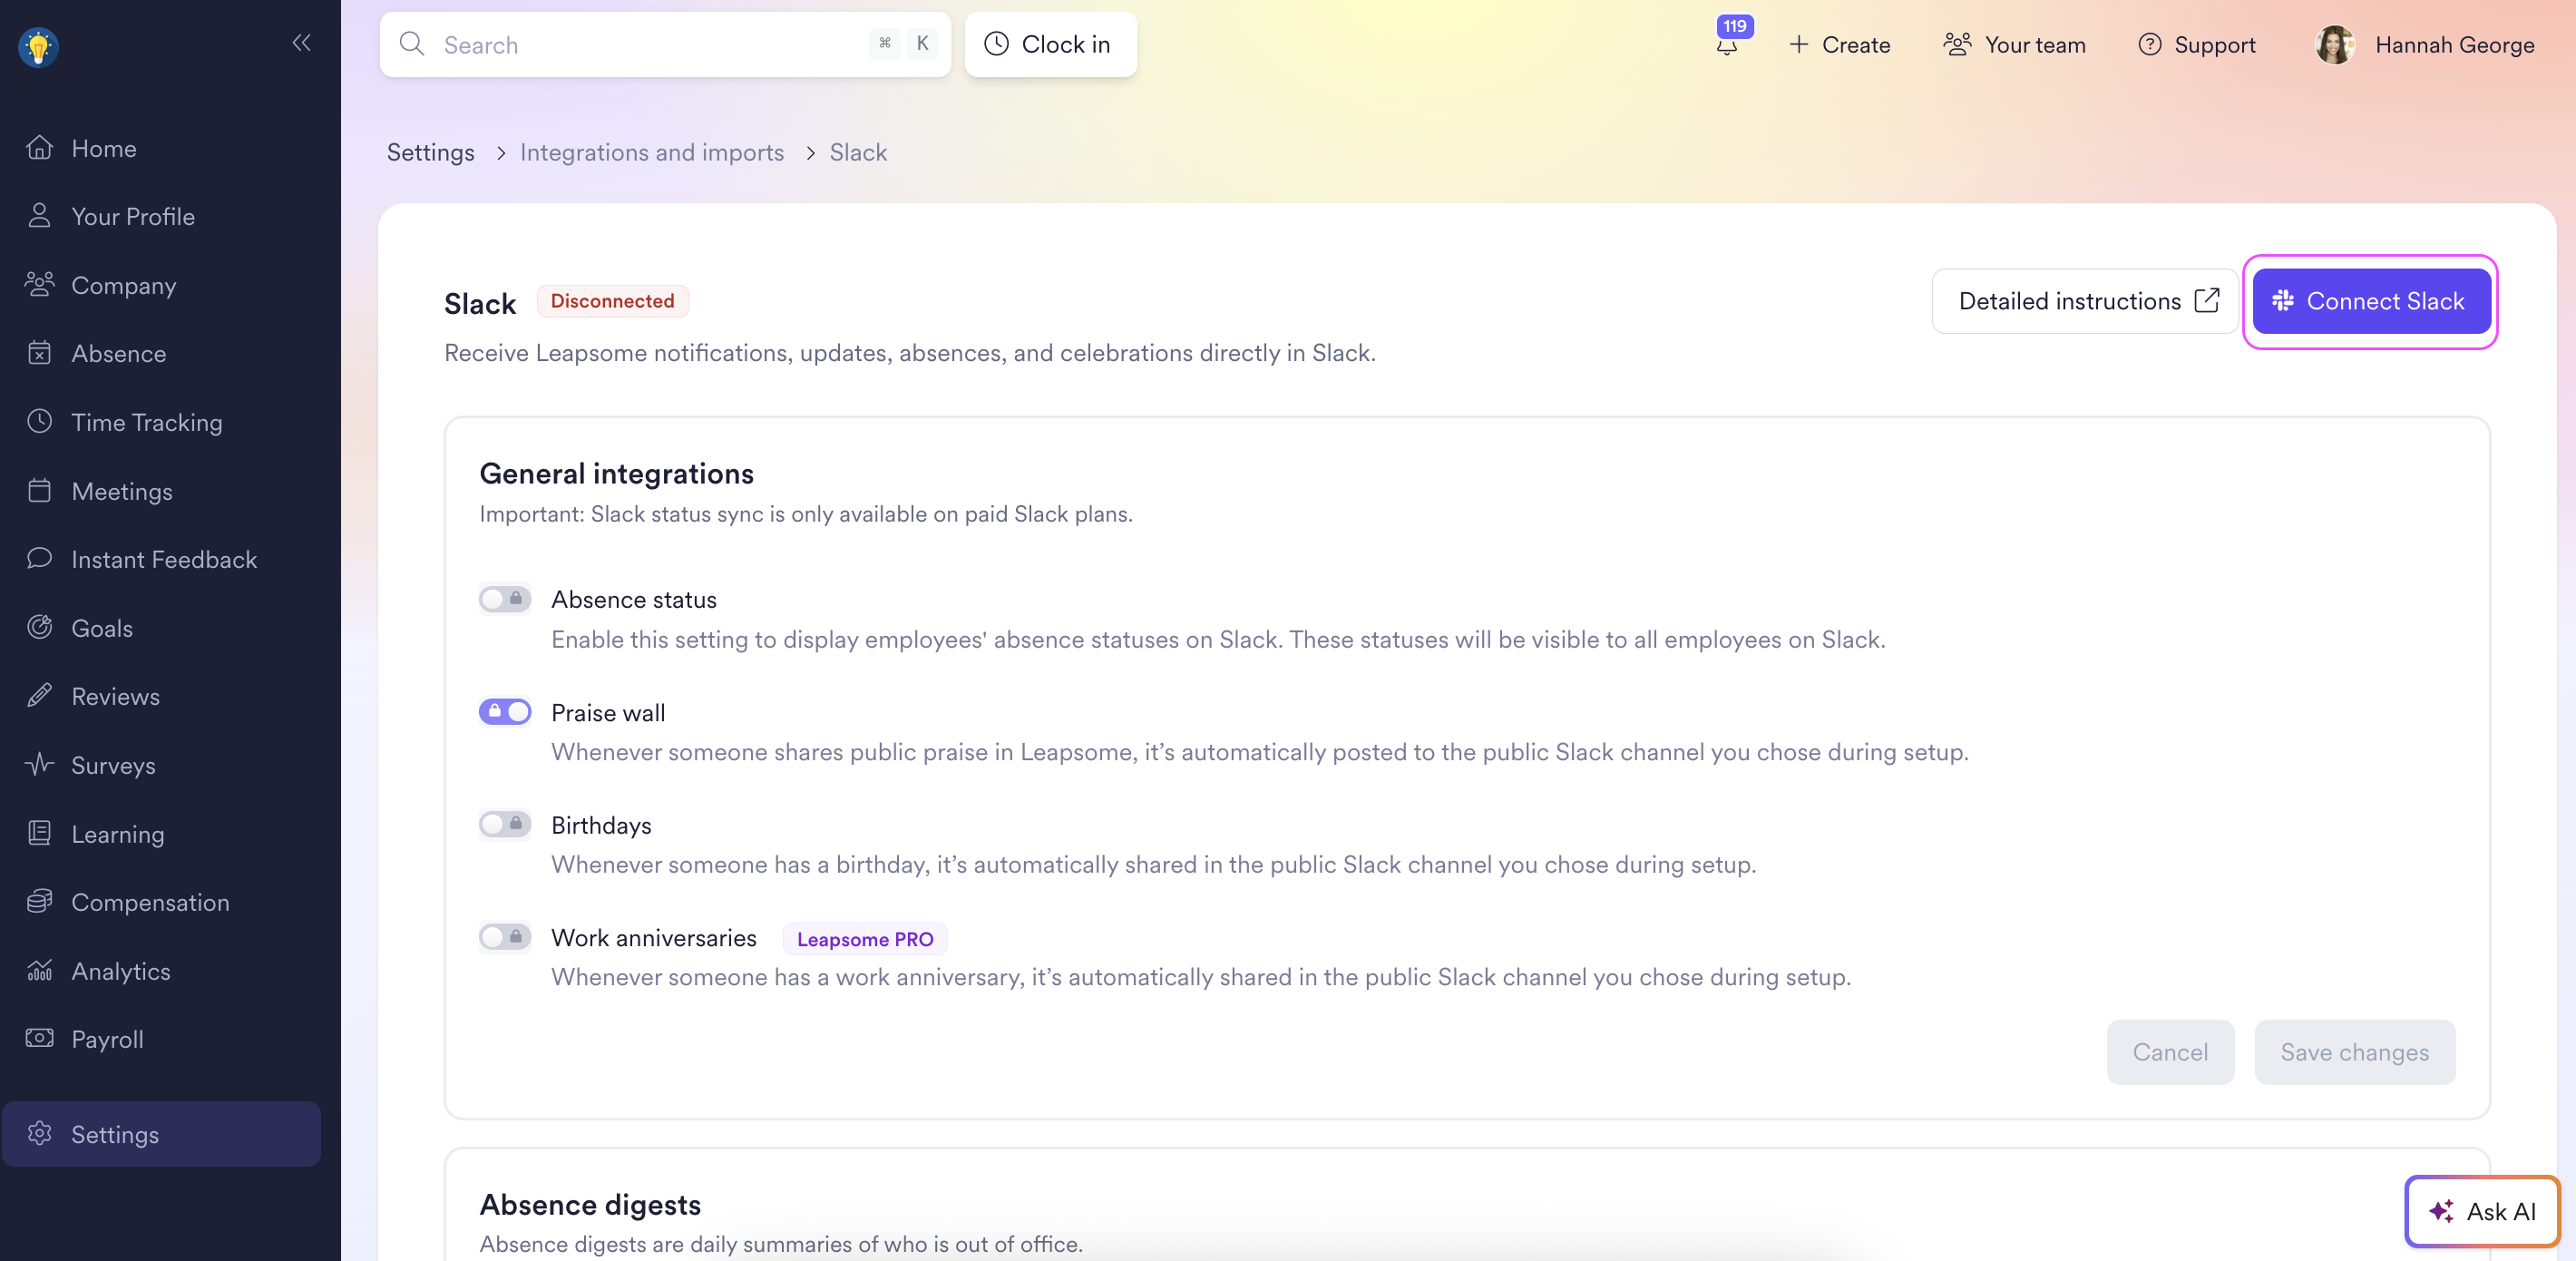Screen dimensions: 2576x1261
Task: Open Analytics via chart icon
Action: pyautogui.click(x=40, y=970)
